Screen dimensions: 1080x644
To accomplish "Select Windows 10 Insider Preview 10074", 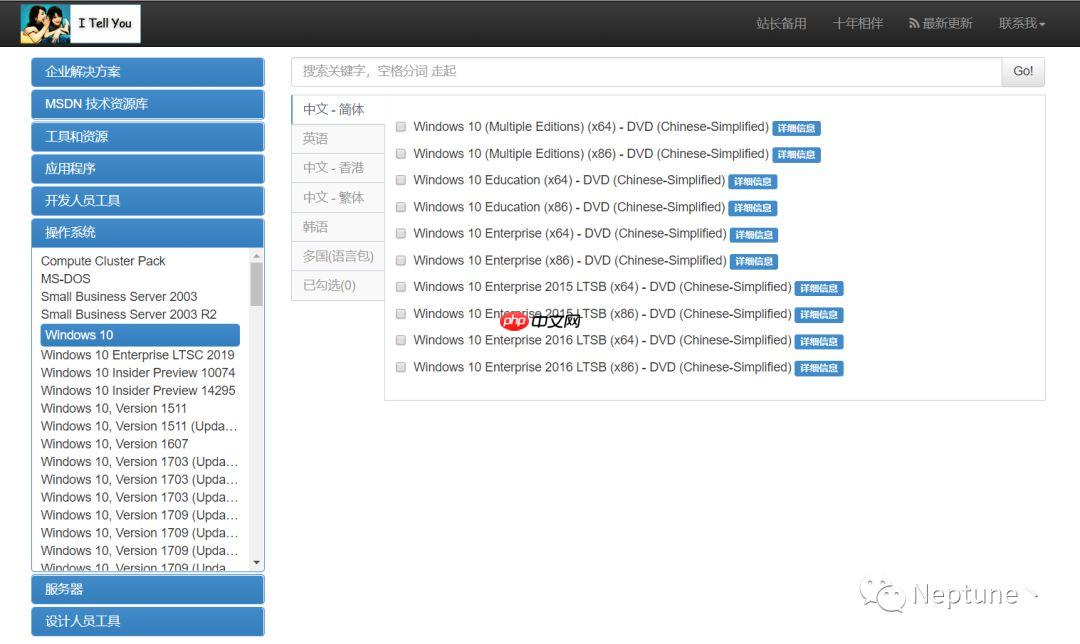I will coord(138,373).
